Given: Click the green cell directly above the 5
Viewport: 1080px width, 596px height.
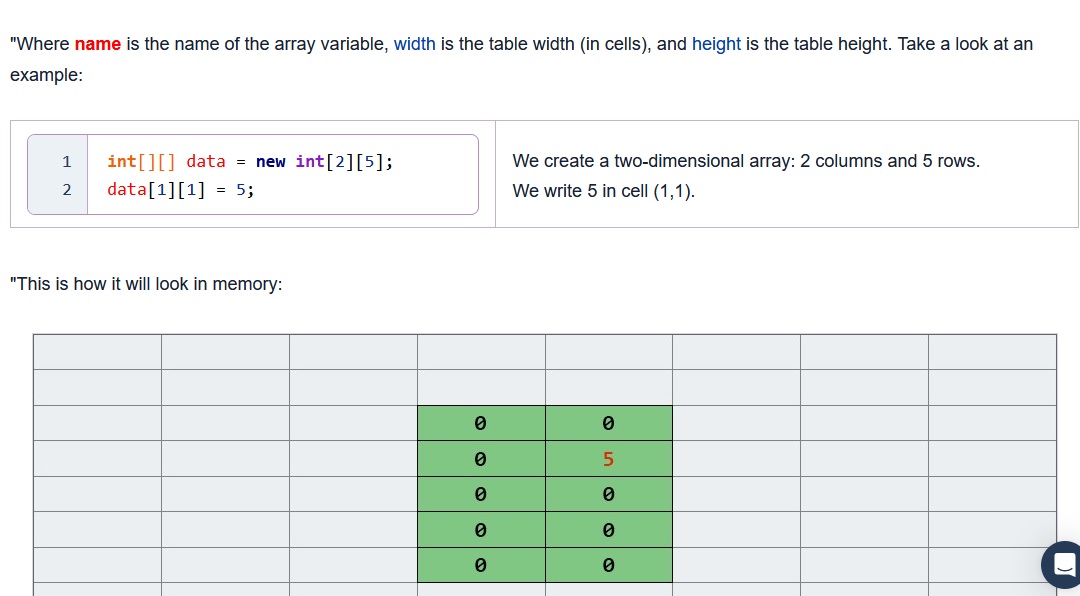Looking at the screenshot, I should pos(608,423).
